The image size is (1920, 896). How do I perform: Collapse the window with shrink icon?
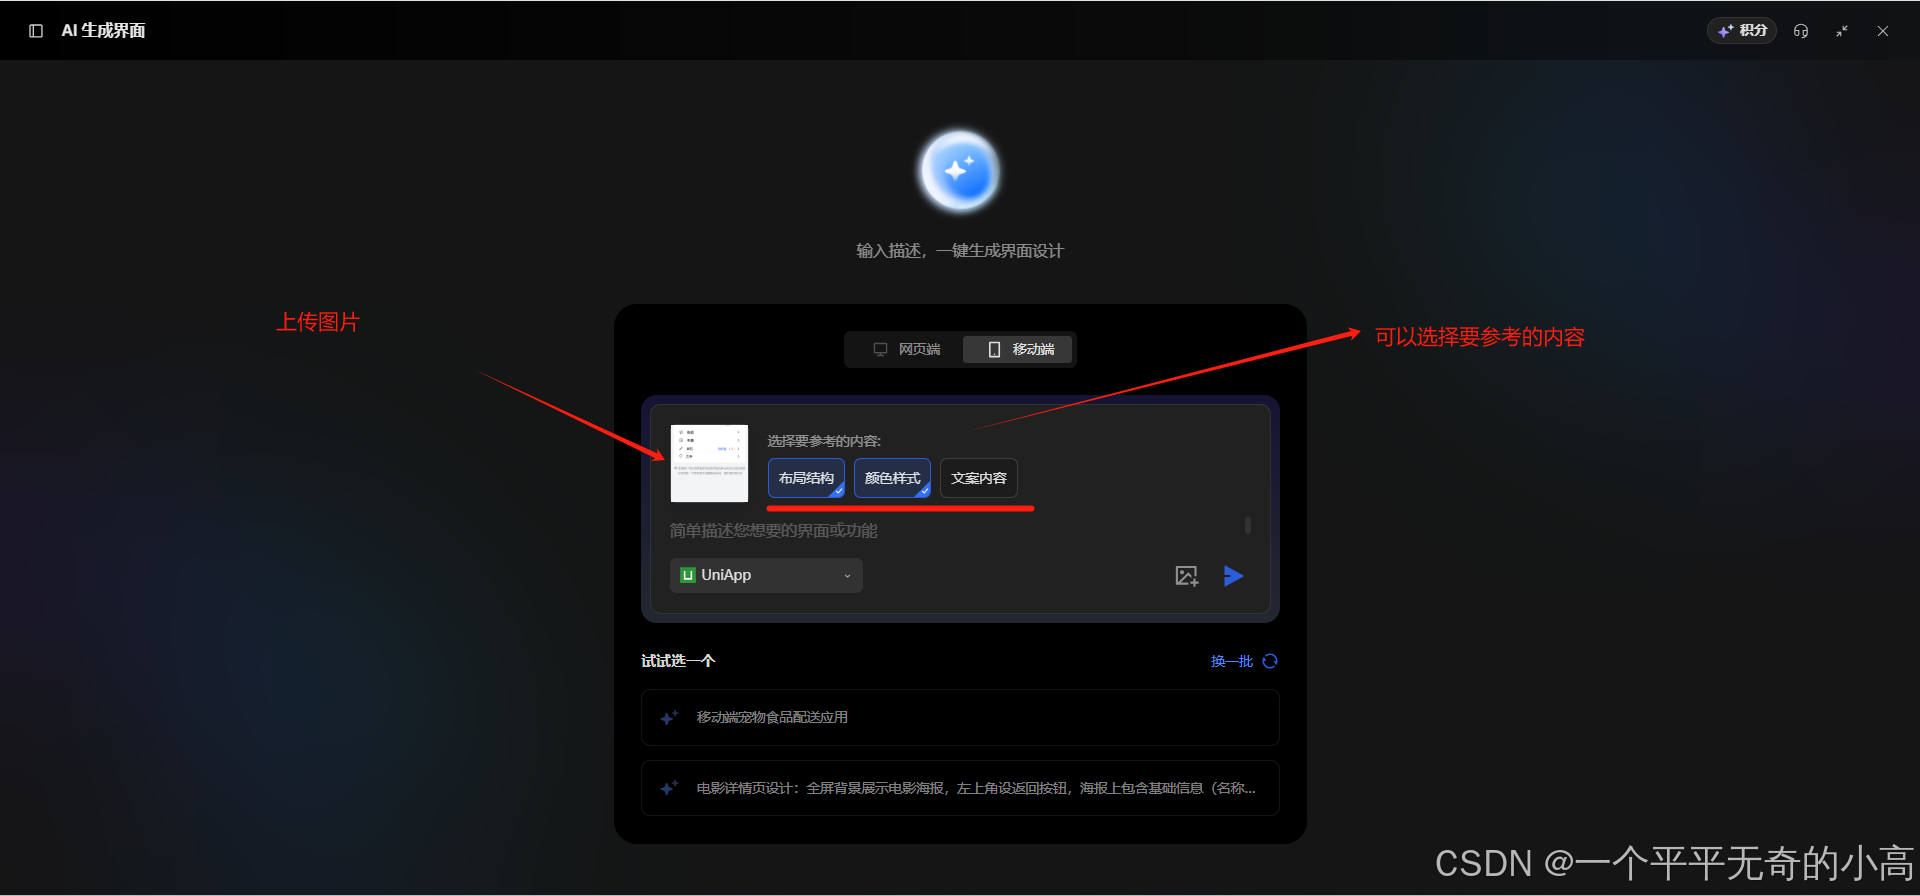[1842, 31]
